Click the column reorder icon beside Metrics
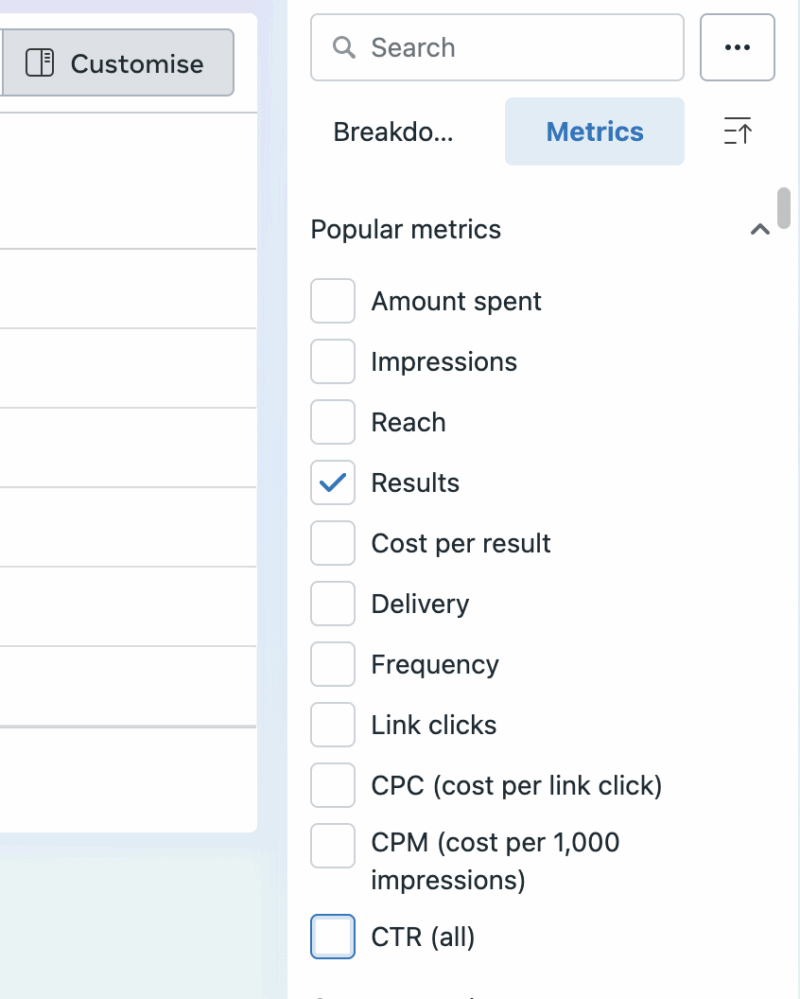 (x=737, y=131)
